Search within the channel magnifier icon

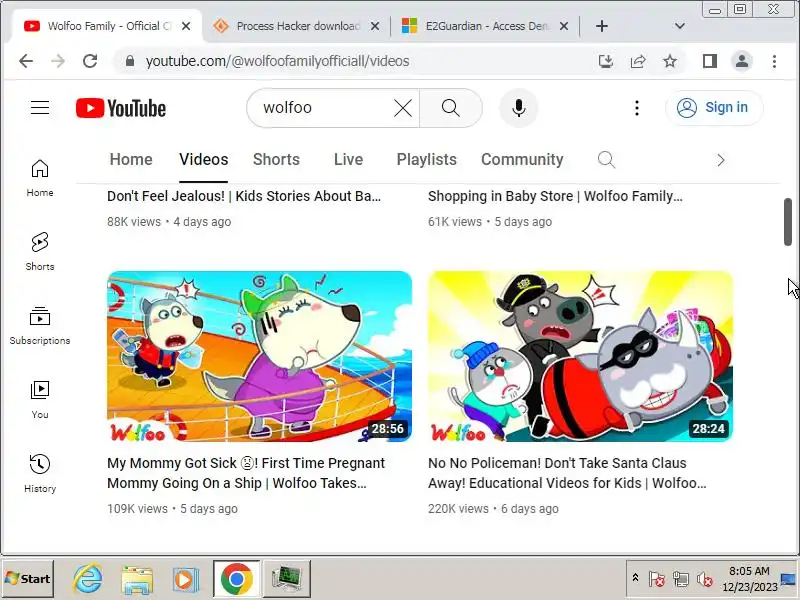[x=606, y=160]
